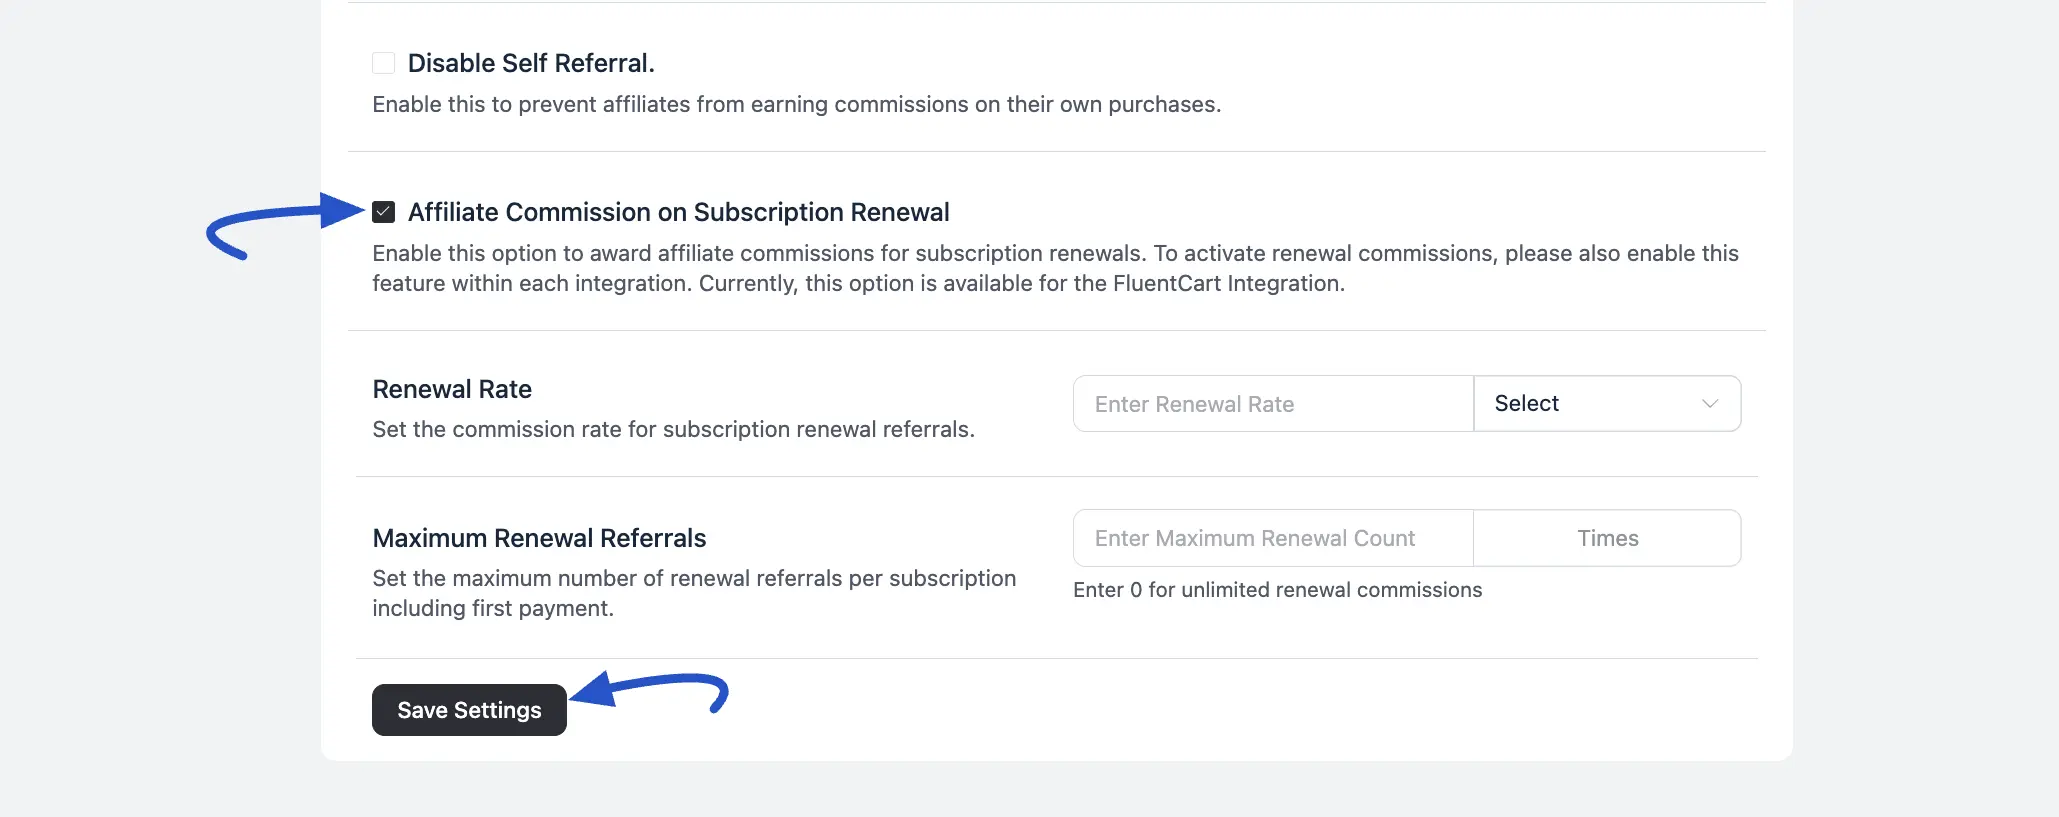Click the Times unit field

(1606, 537)
